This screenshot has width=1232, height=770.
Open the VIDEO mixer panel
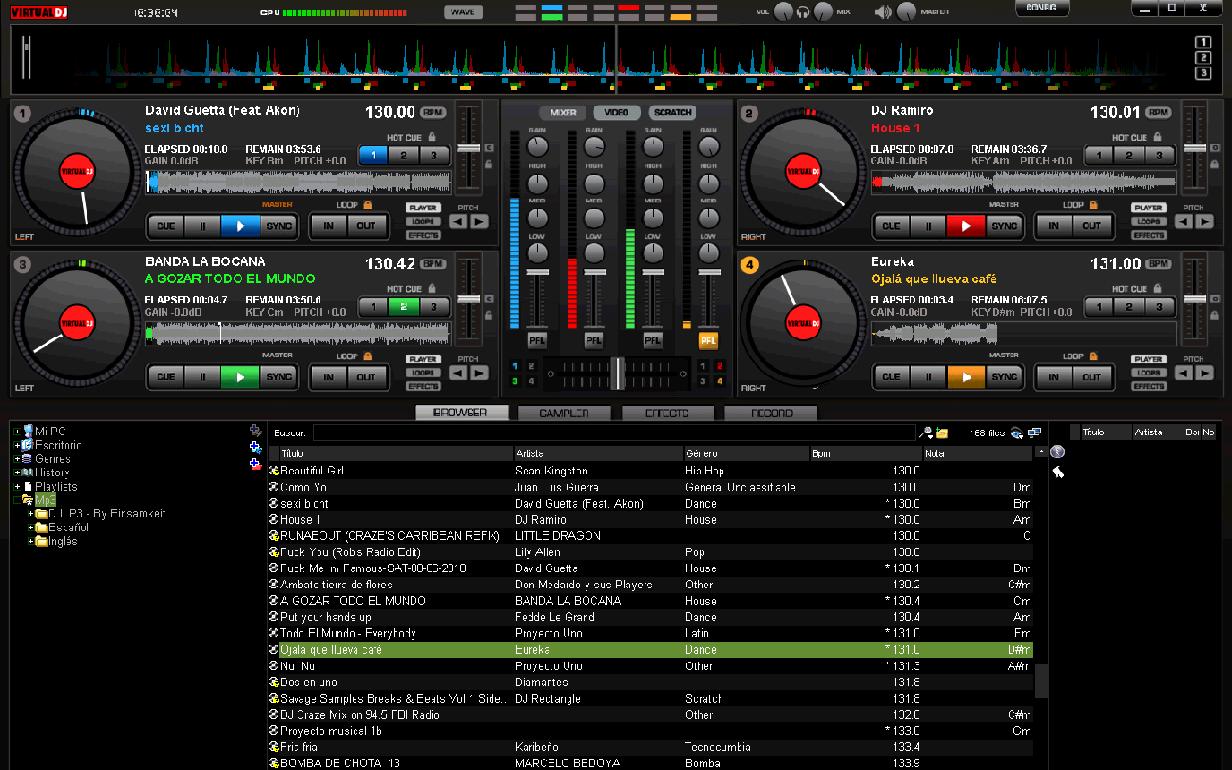coord(617,112)
